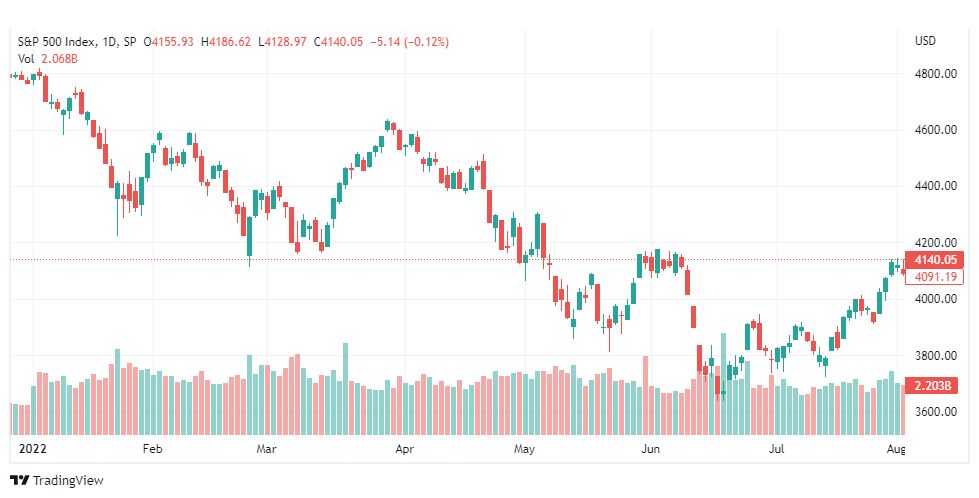Click the Jun marker on time axis
The width and height of the screenshot is (979, 498).
pos(651,449)
